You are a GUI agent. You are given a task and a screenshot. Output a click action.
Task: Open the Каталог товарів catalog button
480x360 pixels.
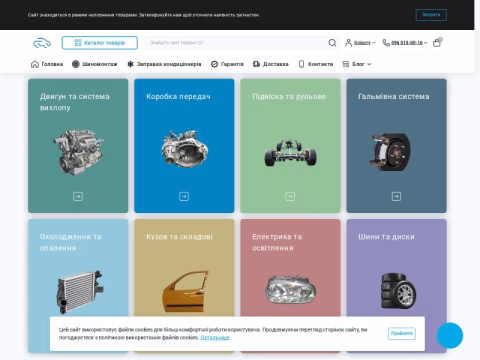pos(100,43)
